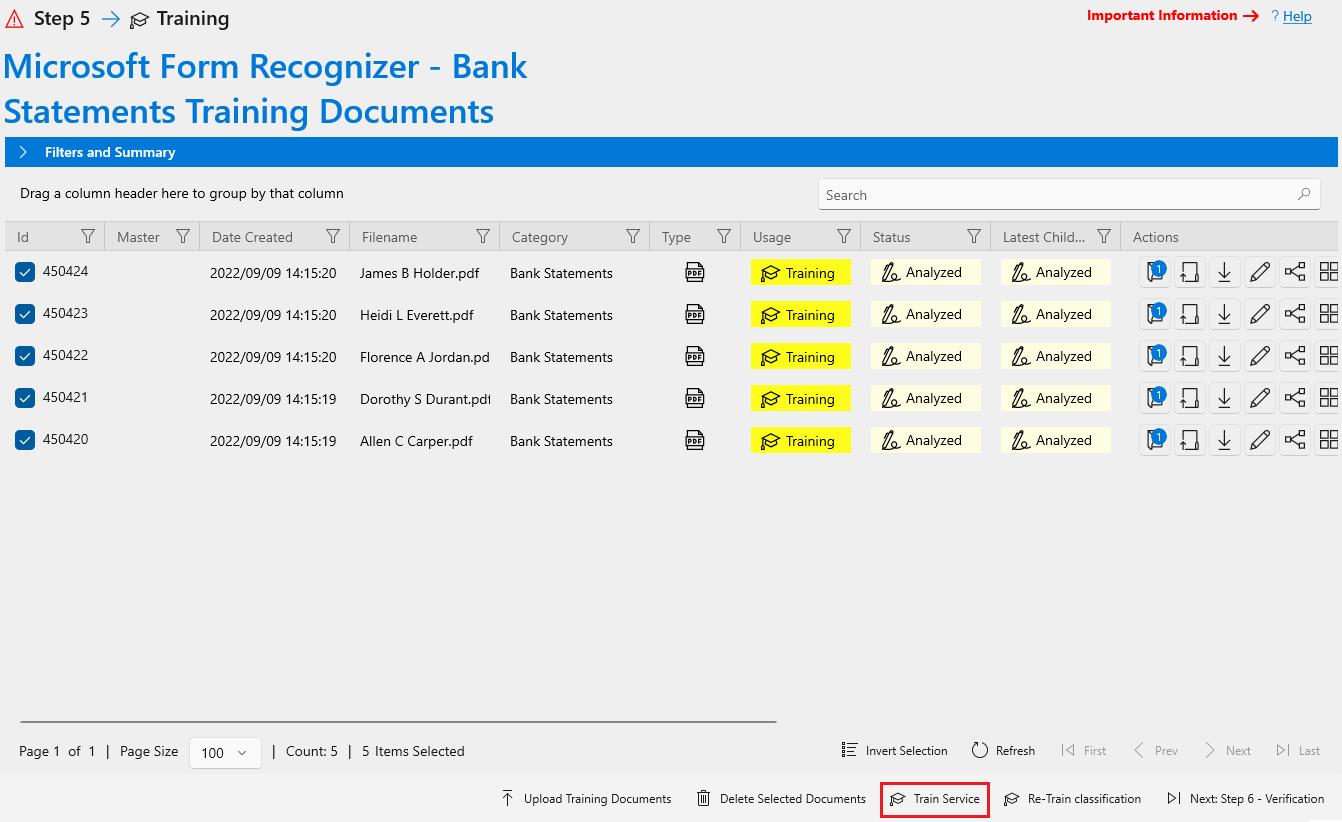Open child documents for Allen C Carper.pdf
Screen dimensions: 1342x822
1155,440
